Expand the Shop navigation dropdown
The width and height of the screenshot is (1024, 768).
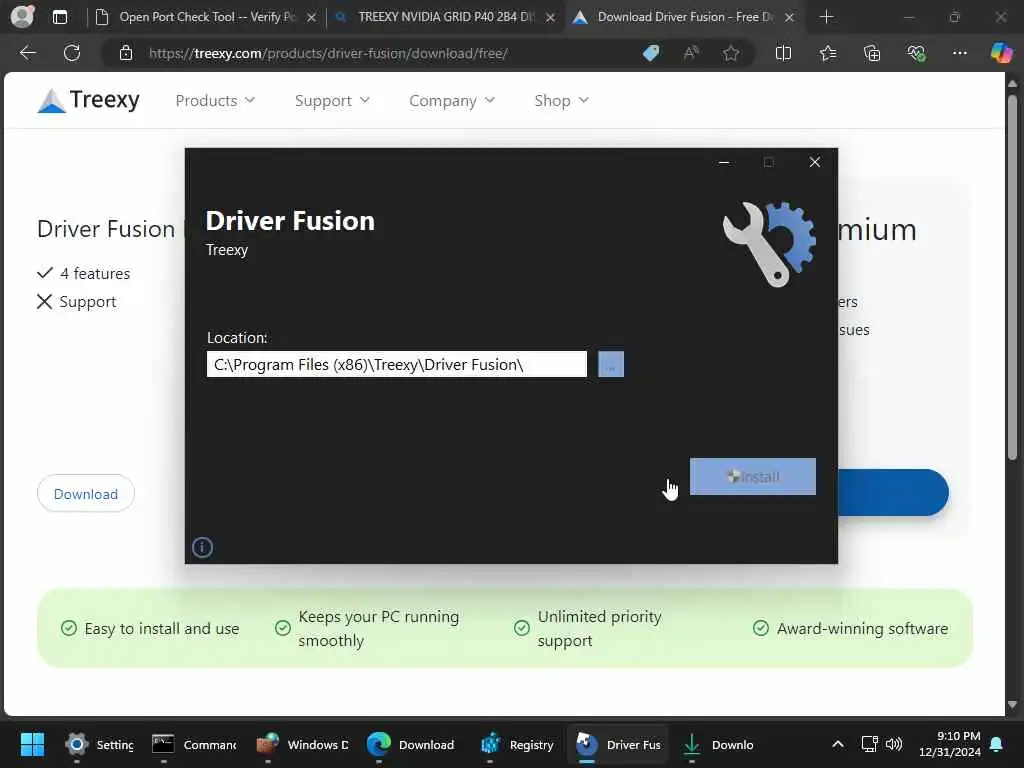(562, 101)
